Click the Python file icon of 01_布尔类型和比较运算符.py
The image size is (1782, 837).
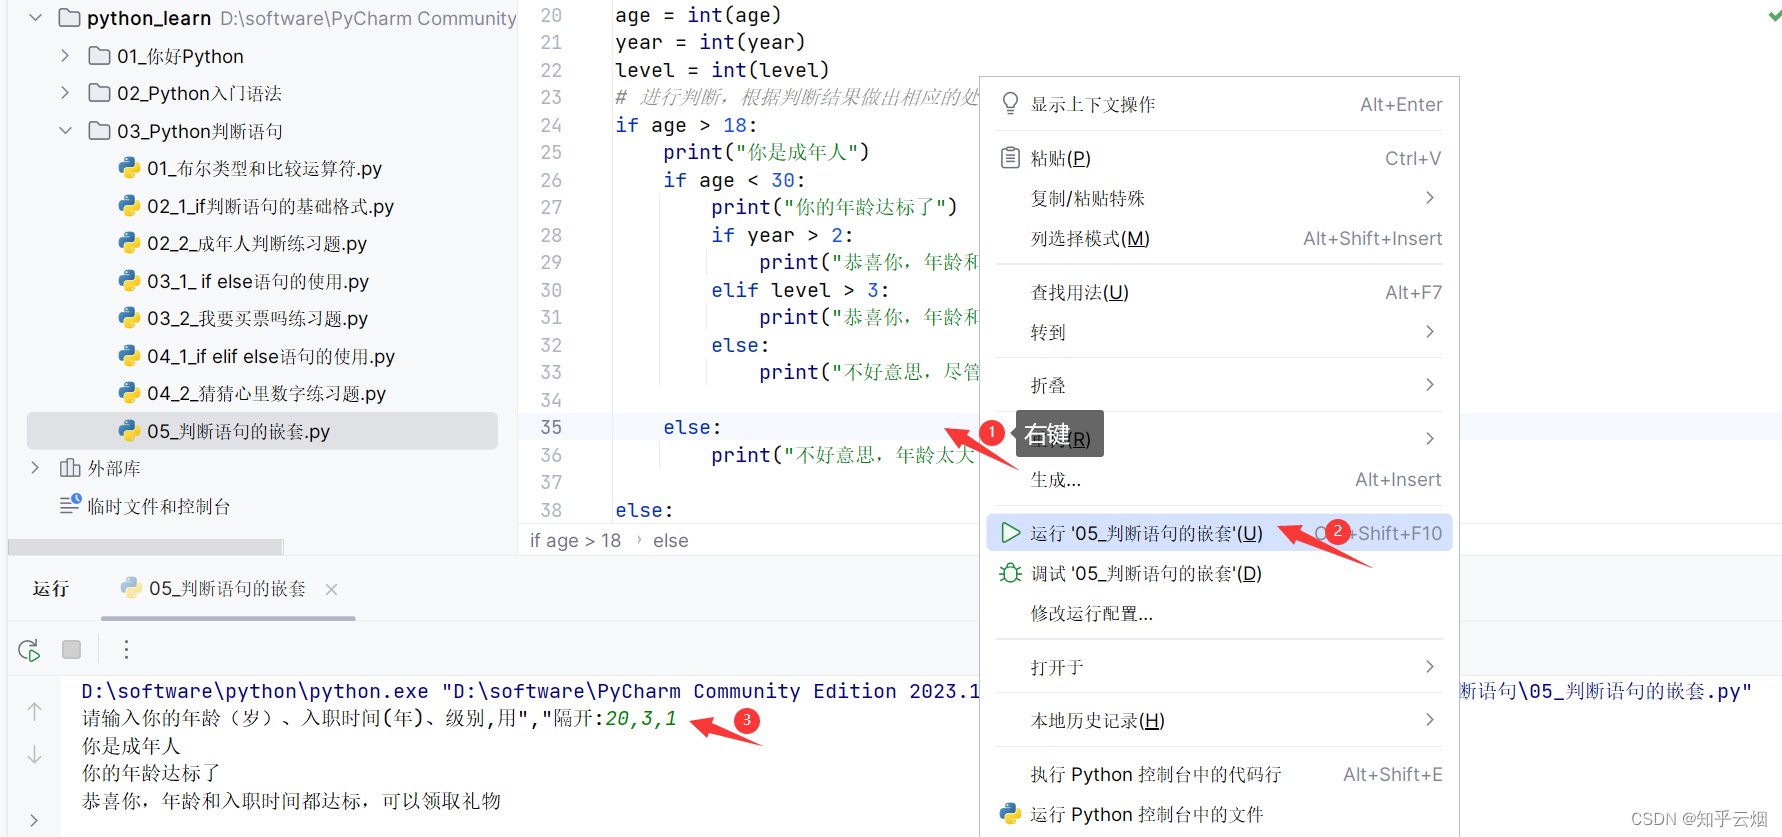(129, 168)
